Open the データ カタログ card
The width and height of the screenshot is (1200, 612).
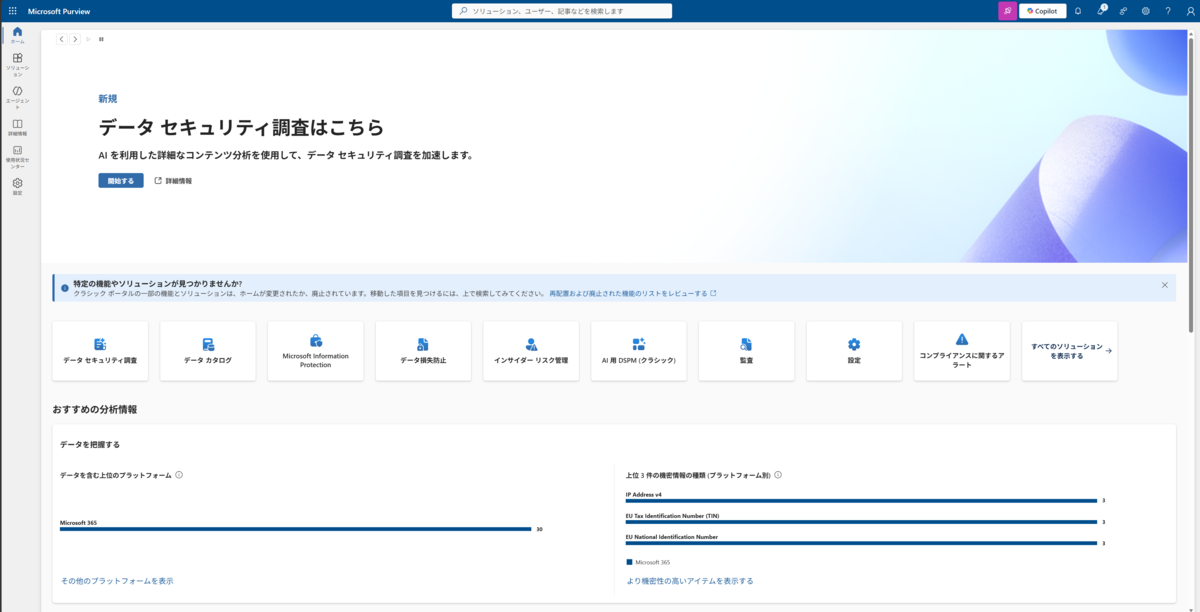click(x=208, y=351)
